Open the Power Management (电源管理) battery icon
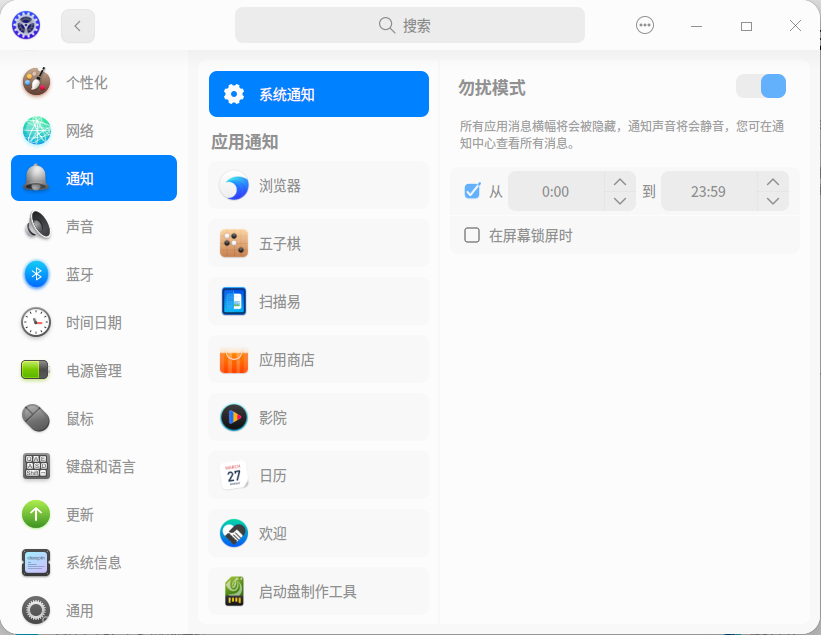This screenshot has height=635, width=821. [x=35, y=370]
